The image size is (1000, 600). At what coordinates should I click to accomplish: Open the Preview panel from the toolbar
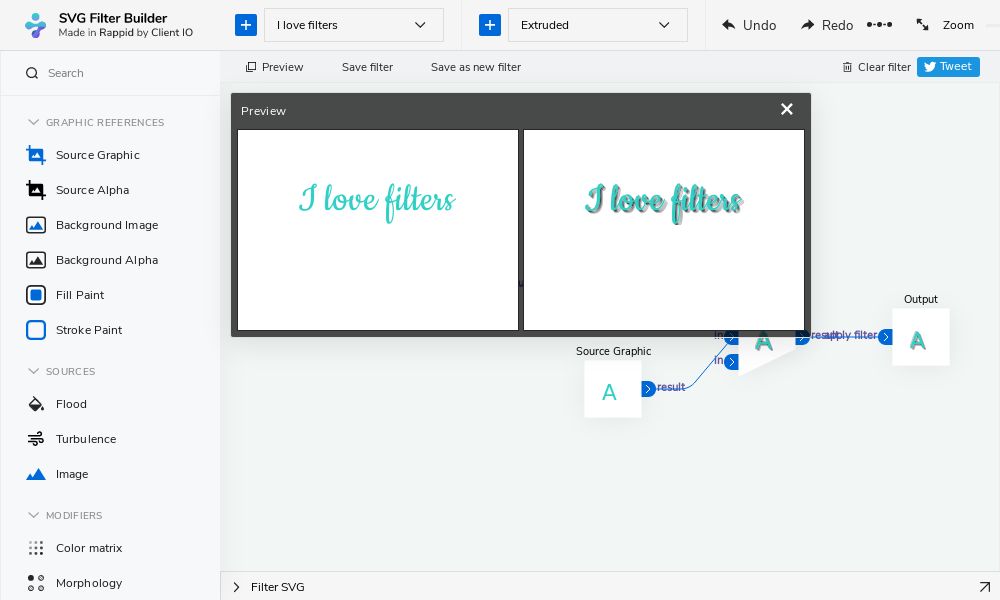(x=274, y=67)
